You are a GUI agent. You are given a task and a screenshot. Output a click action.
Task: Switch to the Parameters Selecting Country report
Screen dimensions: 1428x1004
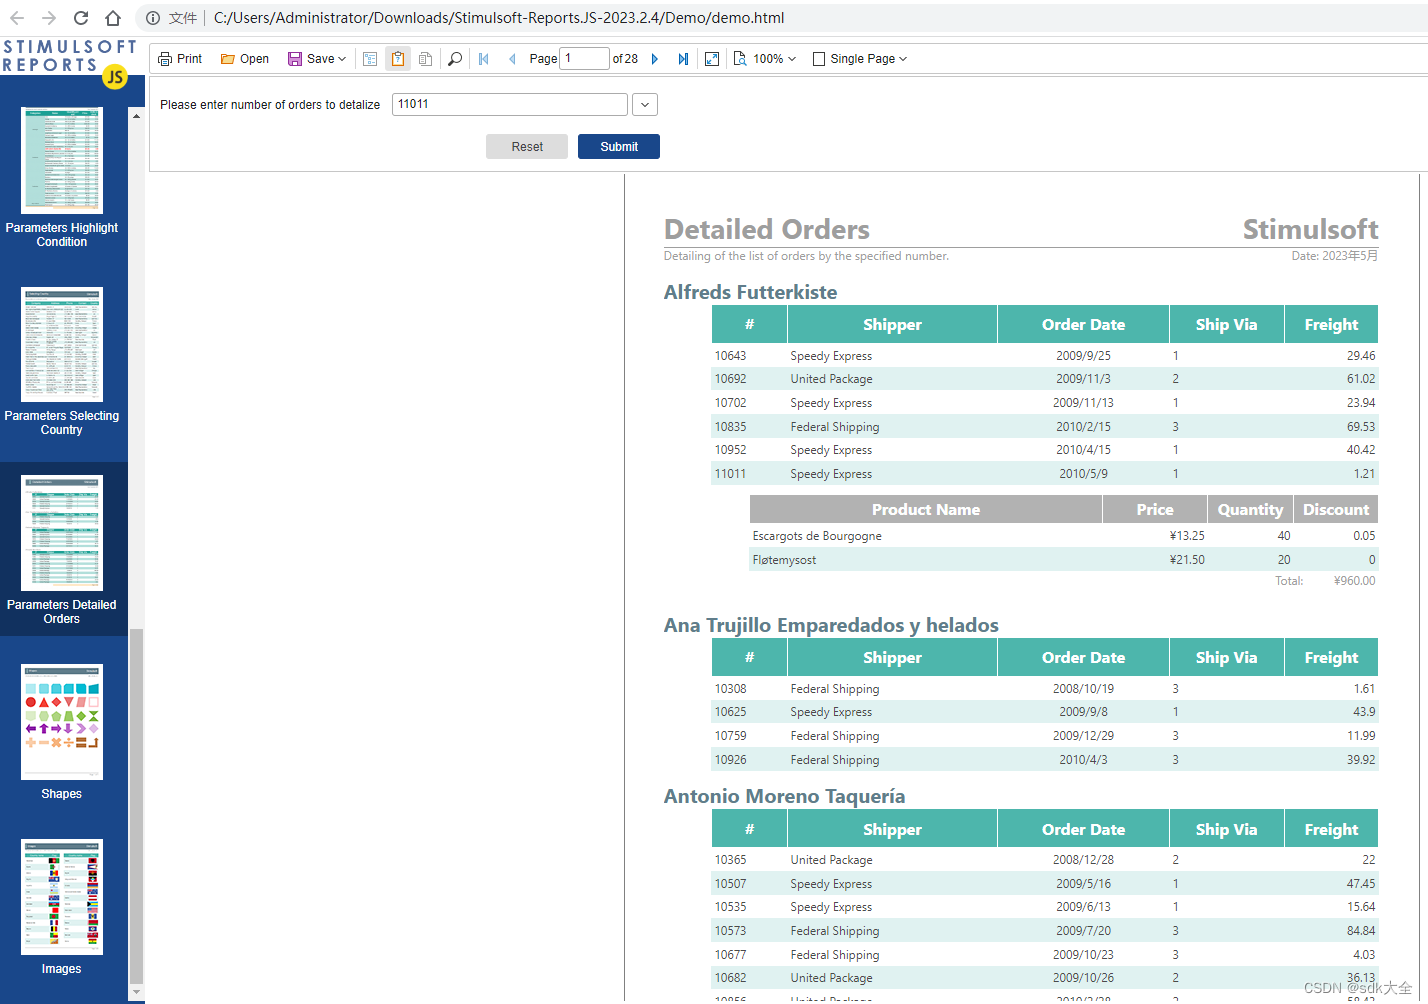click(x=61, y=345)
